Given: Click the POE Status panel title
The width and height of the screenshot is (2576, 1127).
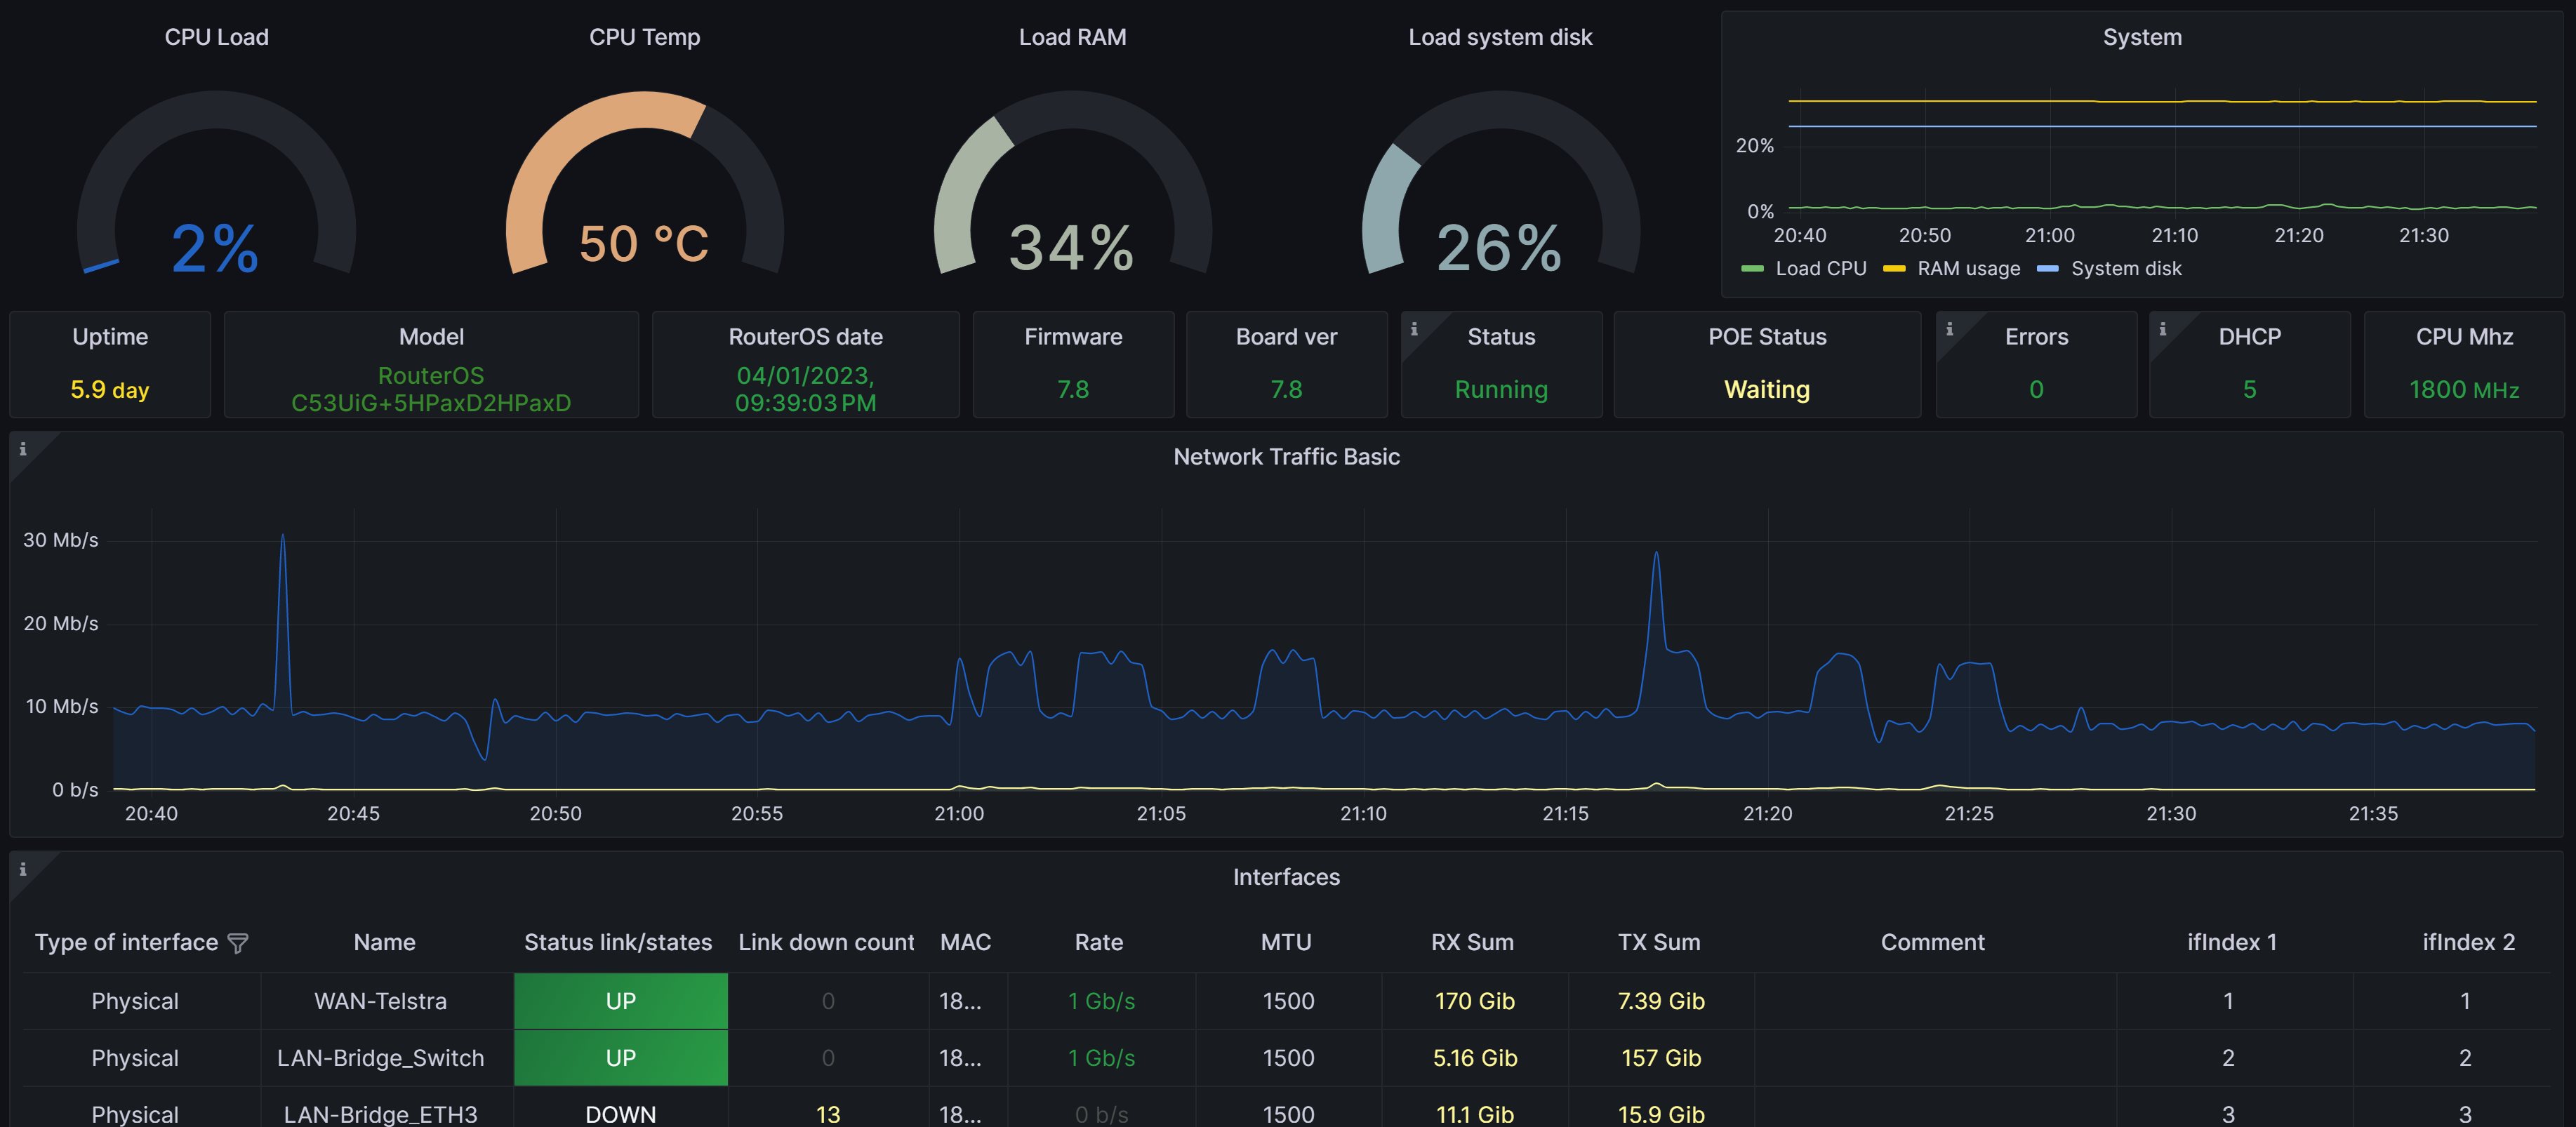Looking at the screenshot, I should point(1767,337).
